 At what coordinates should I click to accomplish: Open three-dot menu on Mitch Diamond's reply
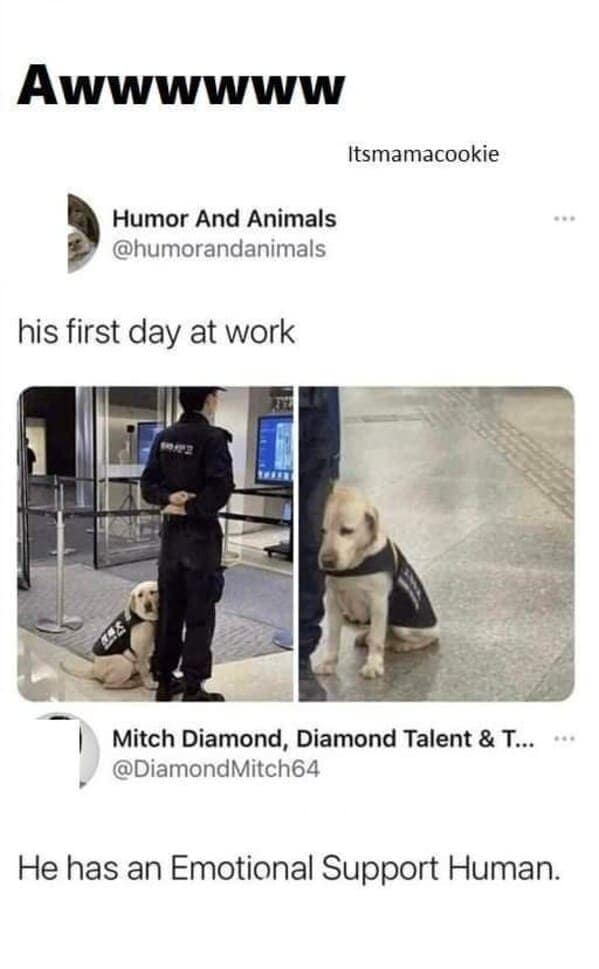[564, 738]
